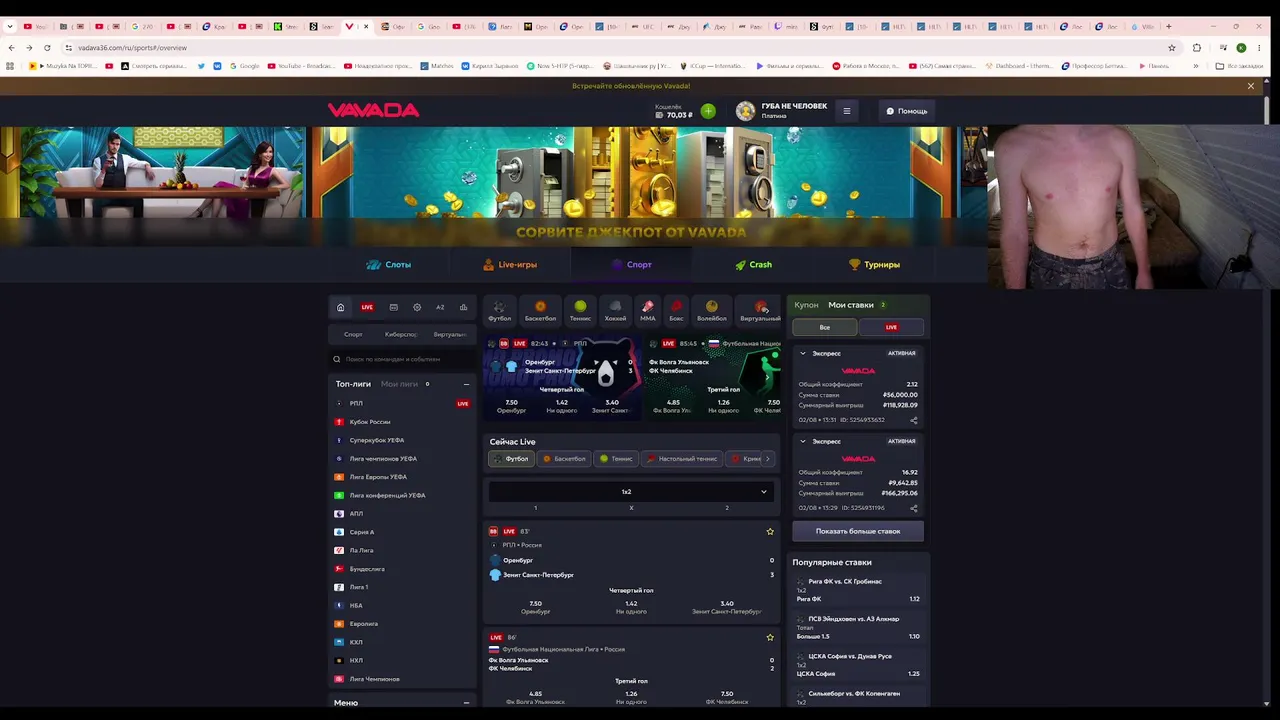Filter live events by Баскетбол chip

coord(565,459)
